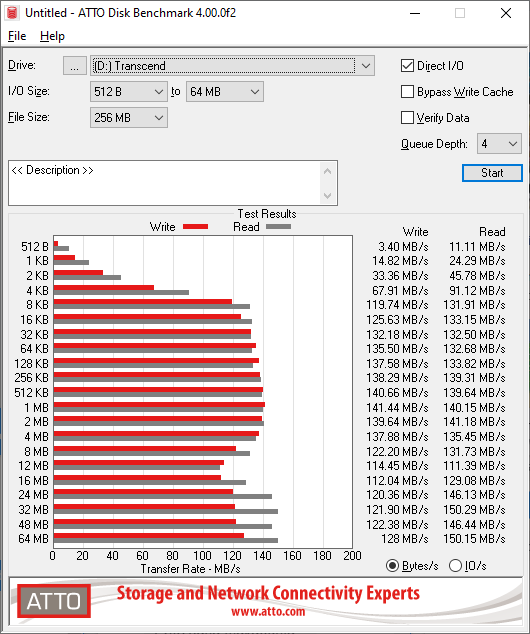The height and width of the screenshot is (634, 530).
Task: Click the write value '3.40 MB/s'
Action: 403,246
